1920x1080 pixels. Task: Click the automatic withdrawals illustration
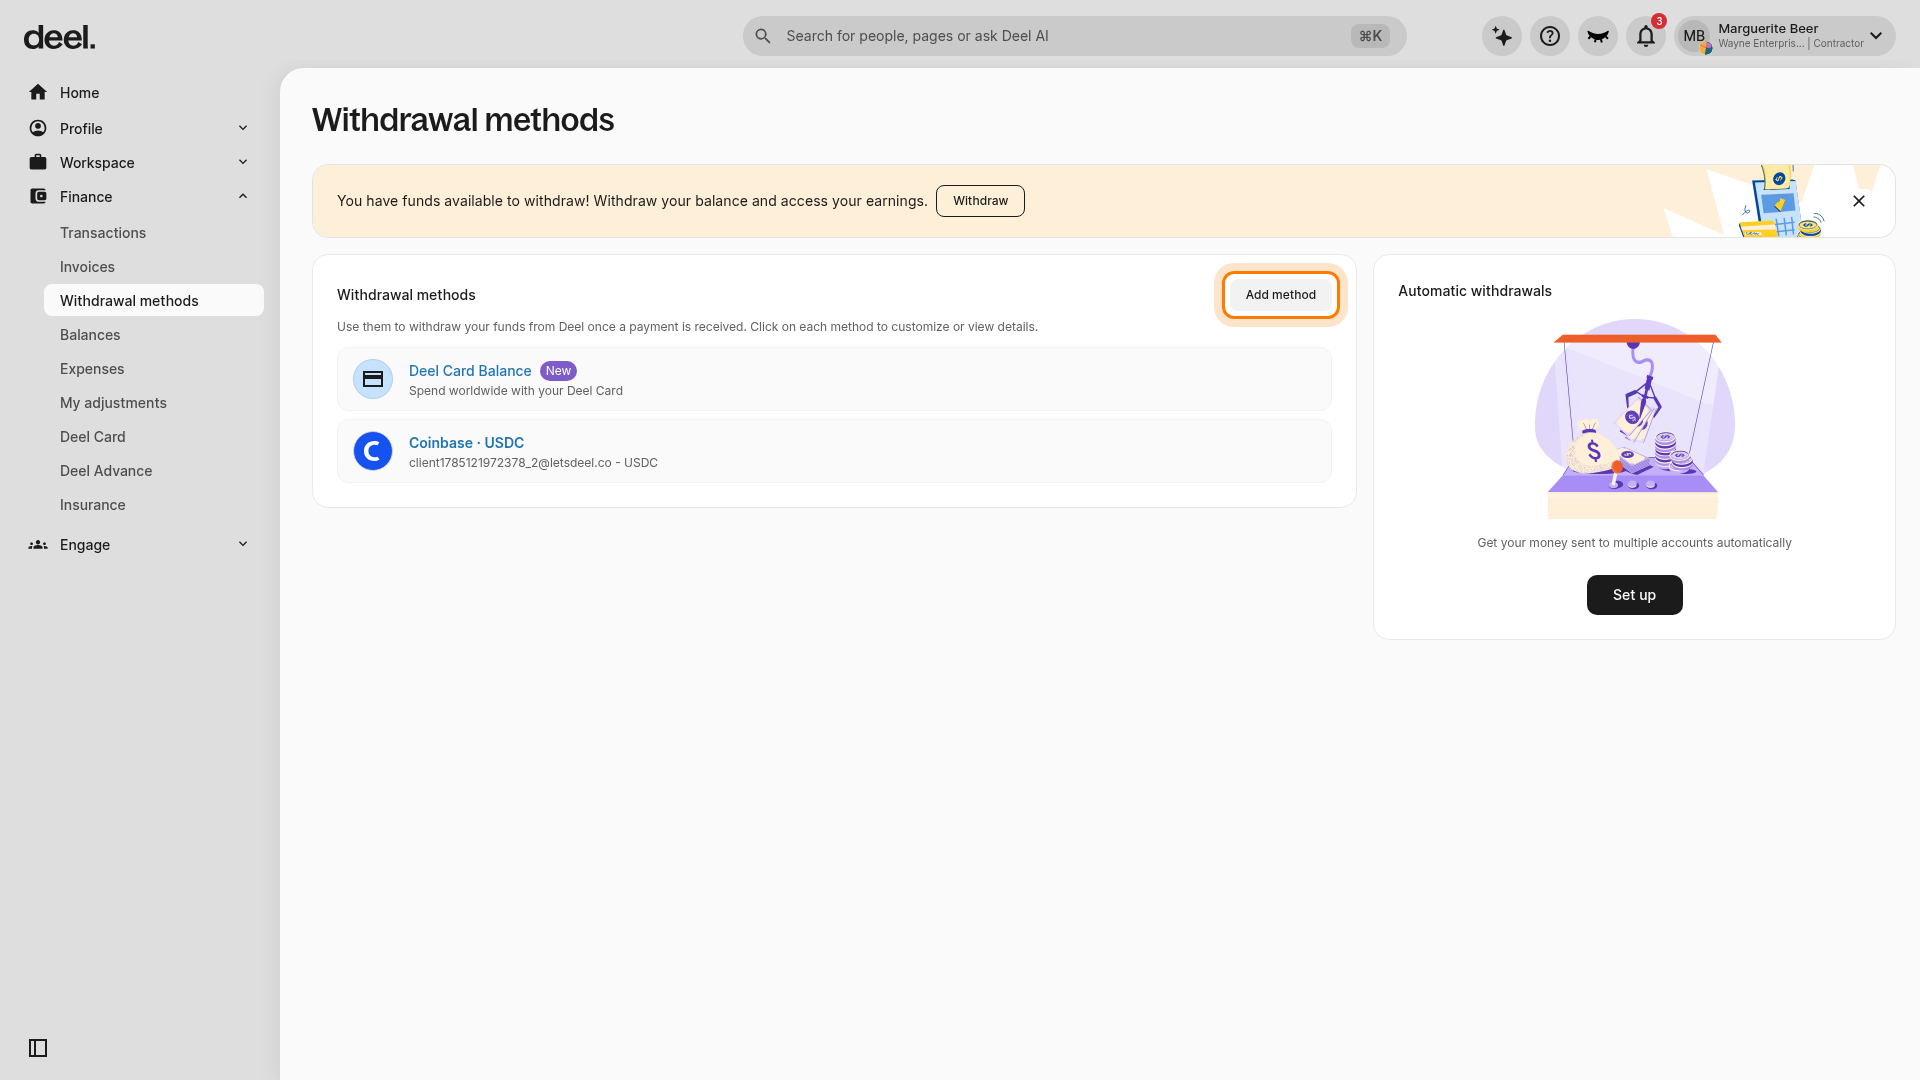(1634, 419)
